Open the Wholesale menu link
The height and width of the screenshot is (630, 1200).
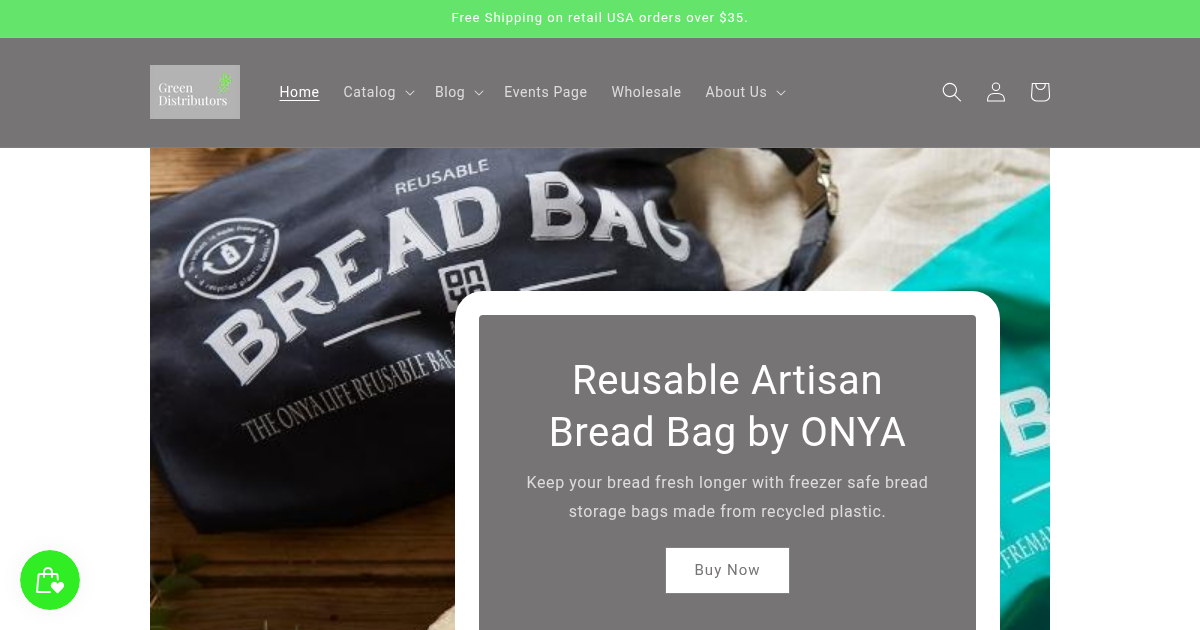click(646, 92)
